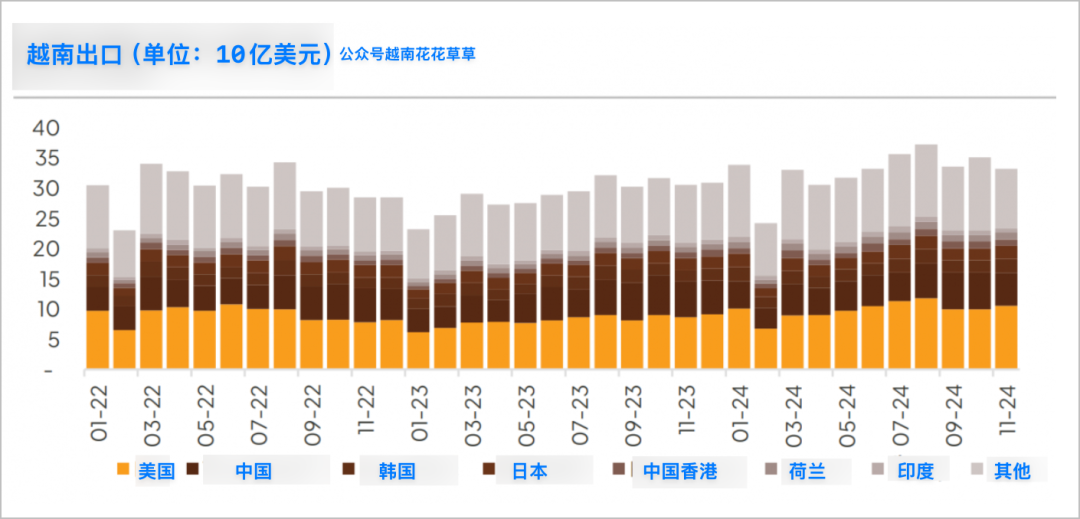Click the x-axis label 03-23
Screen dimensions: 1080x519
coord(472,416)
